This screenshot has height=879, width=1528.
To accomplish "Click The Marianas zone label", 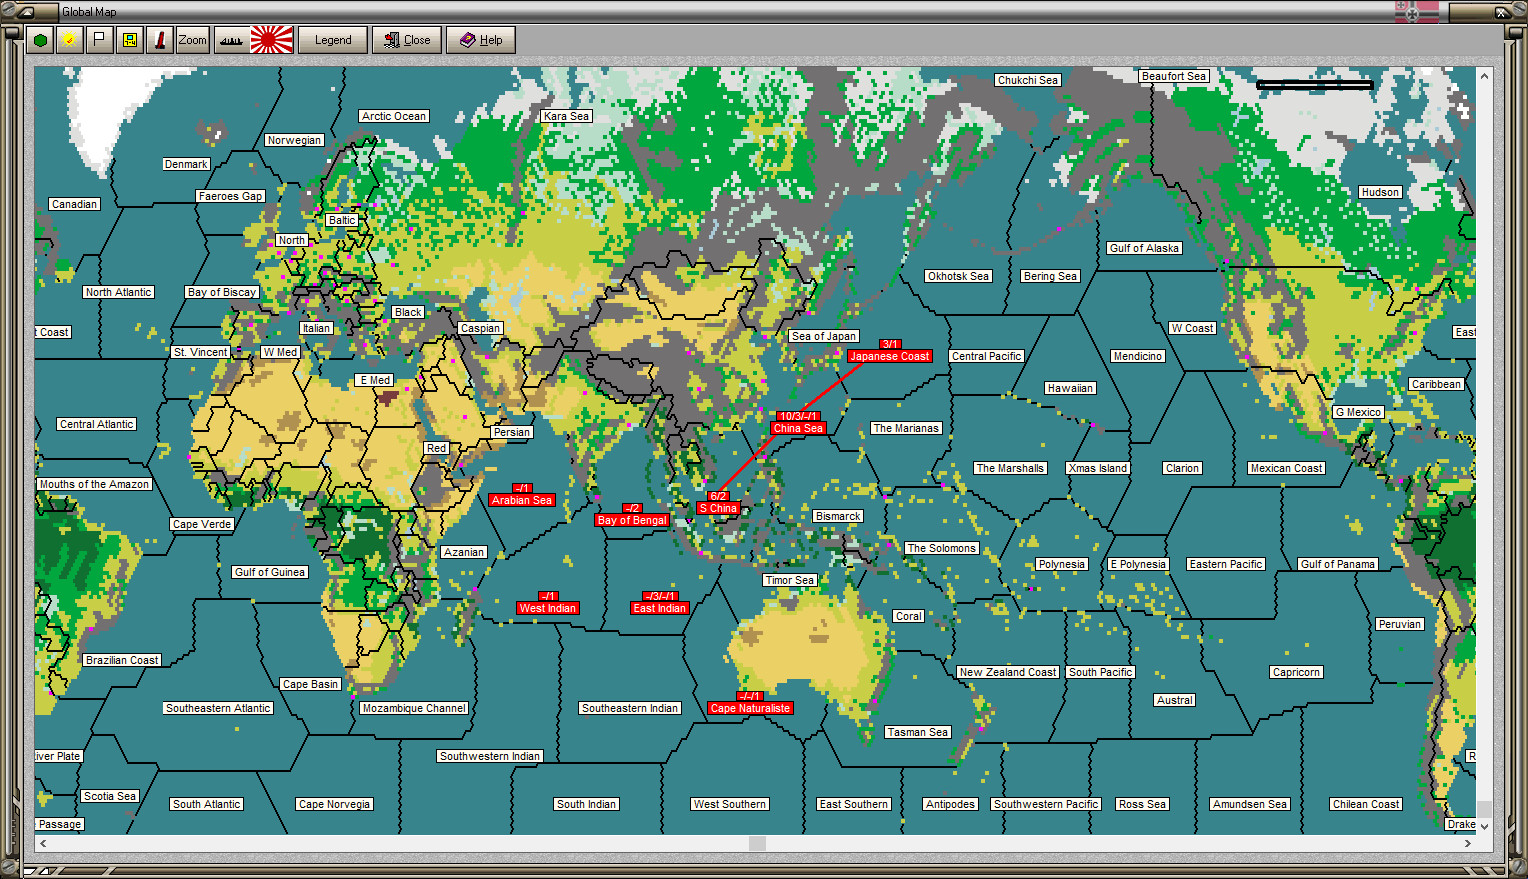I will click(x=906, y=428).
